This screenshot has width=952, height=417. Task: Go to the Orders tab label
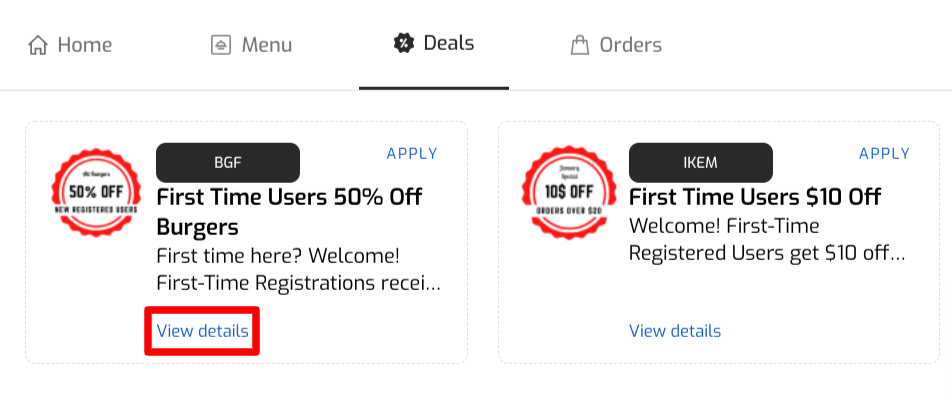631,45
